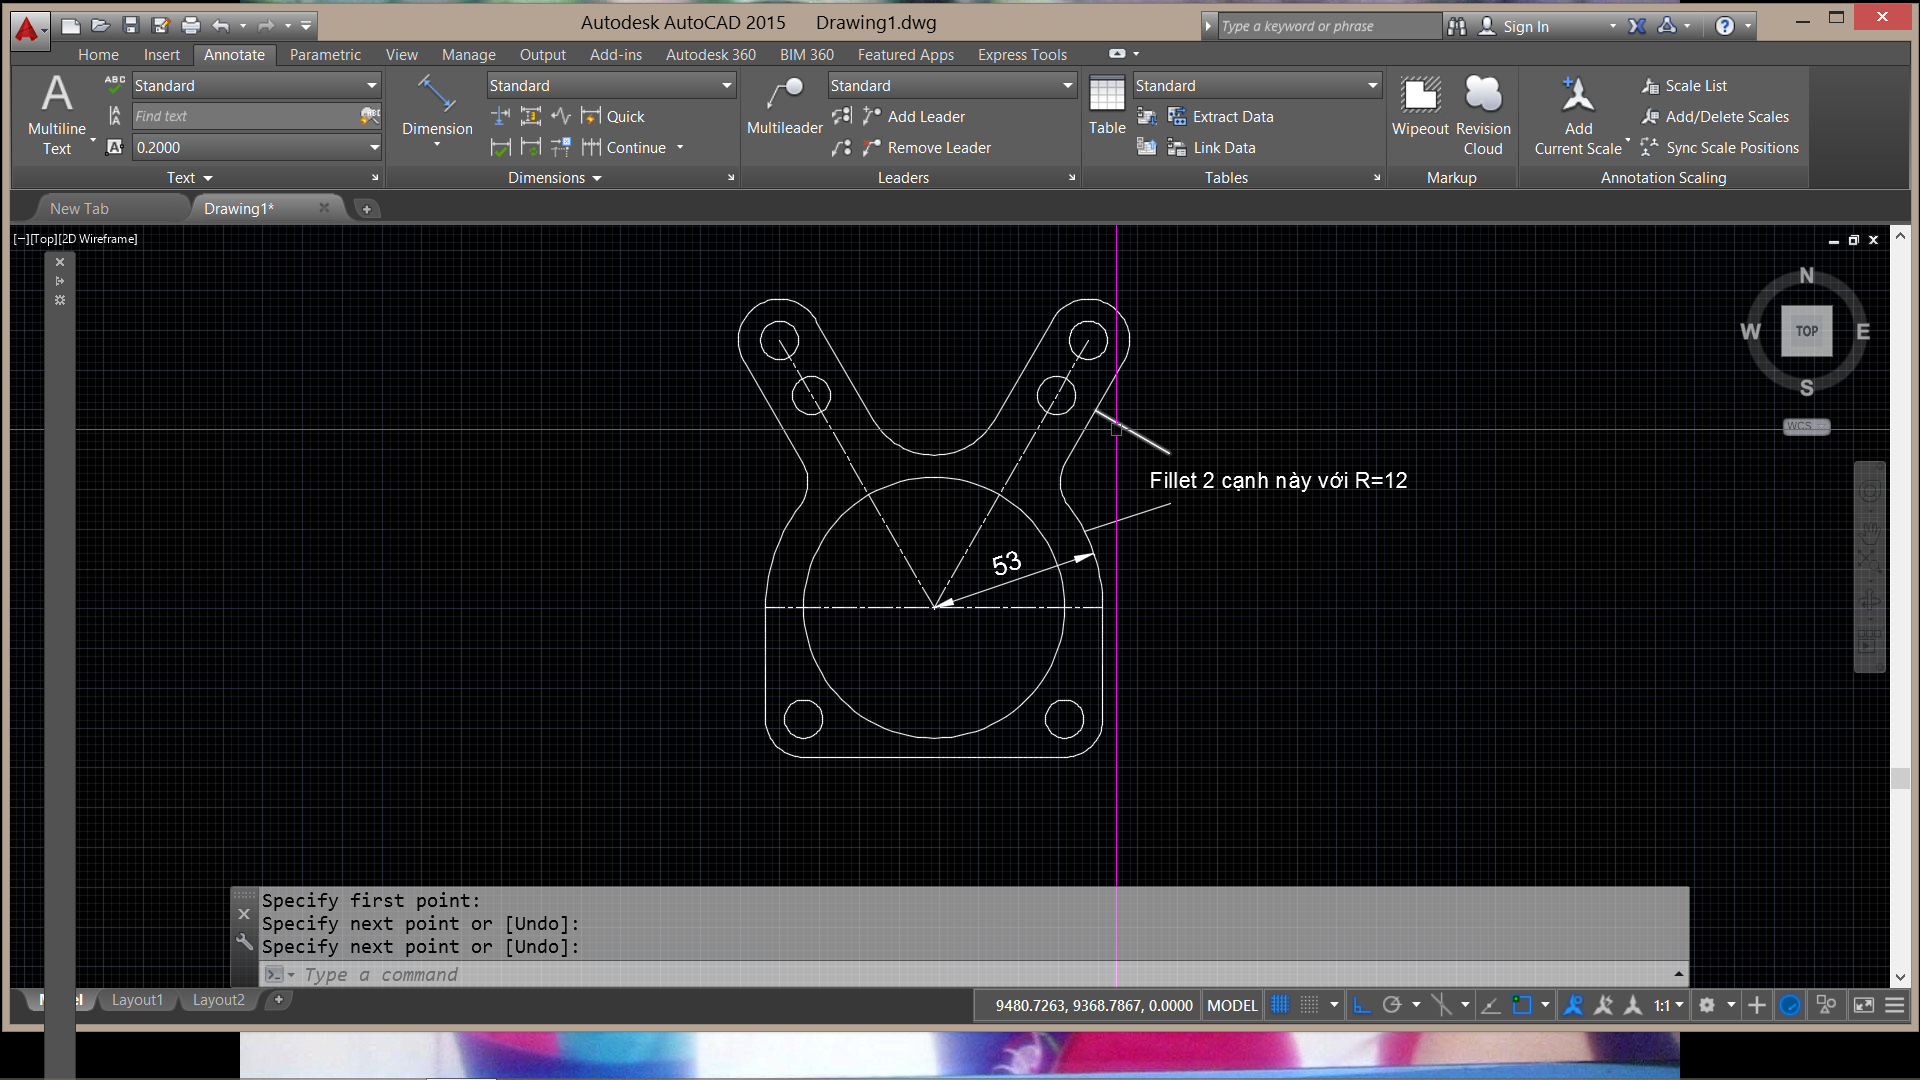Image resolution: width=1920 pixels, height=1080 pixels.
Task: Switch to the Layout1 tab
Action: tap(137, 1000)
